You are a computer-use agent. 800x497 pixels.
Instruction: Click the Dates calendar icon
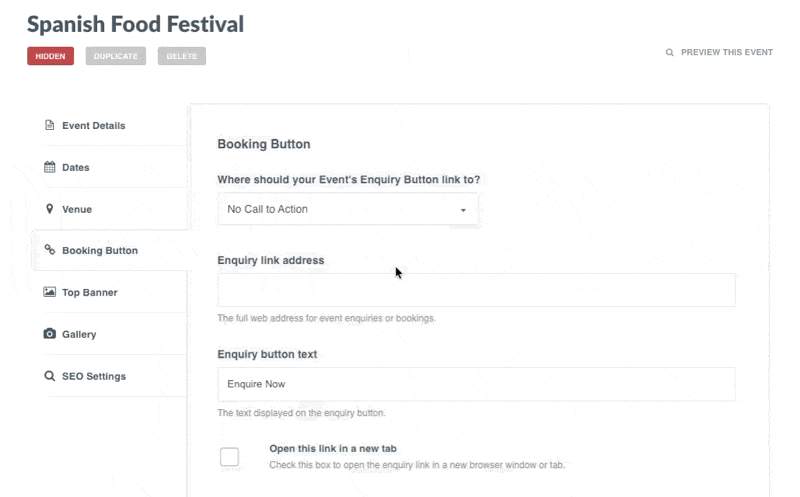click(49, 168)
